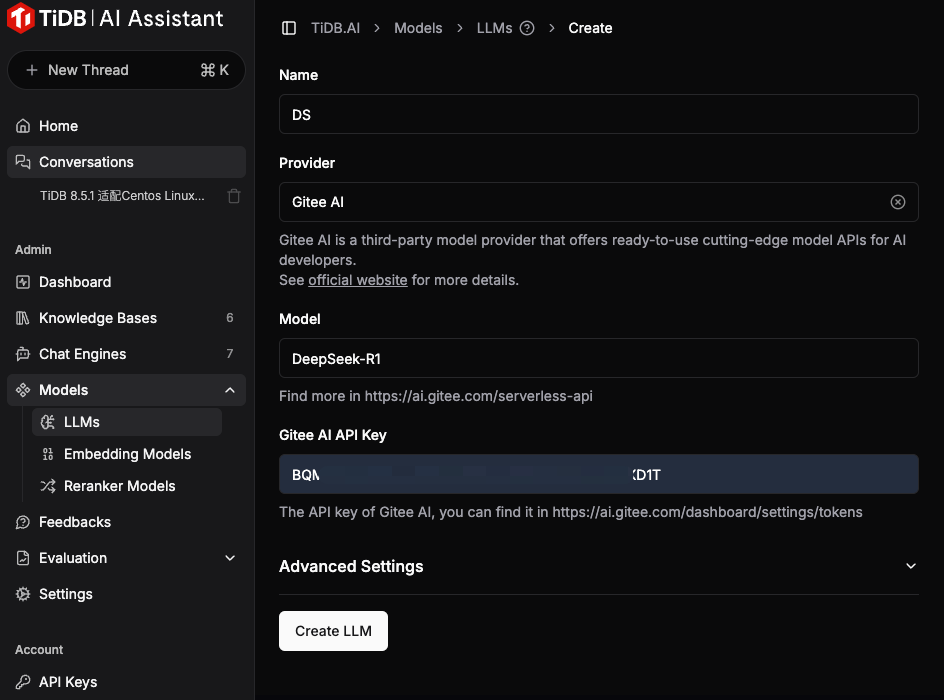Go to Reranker Models
944x700 pixels.
point(119,486)
